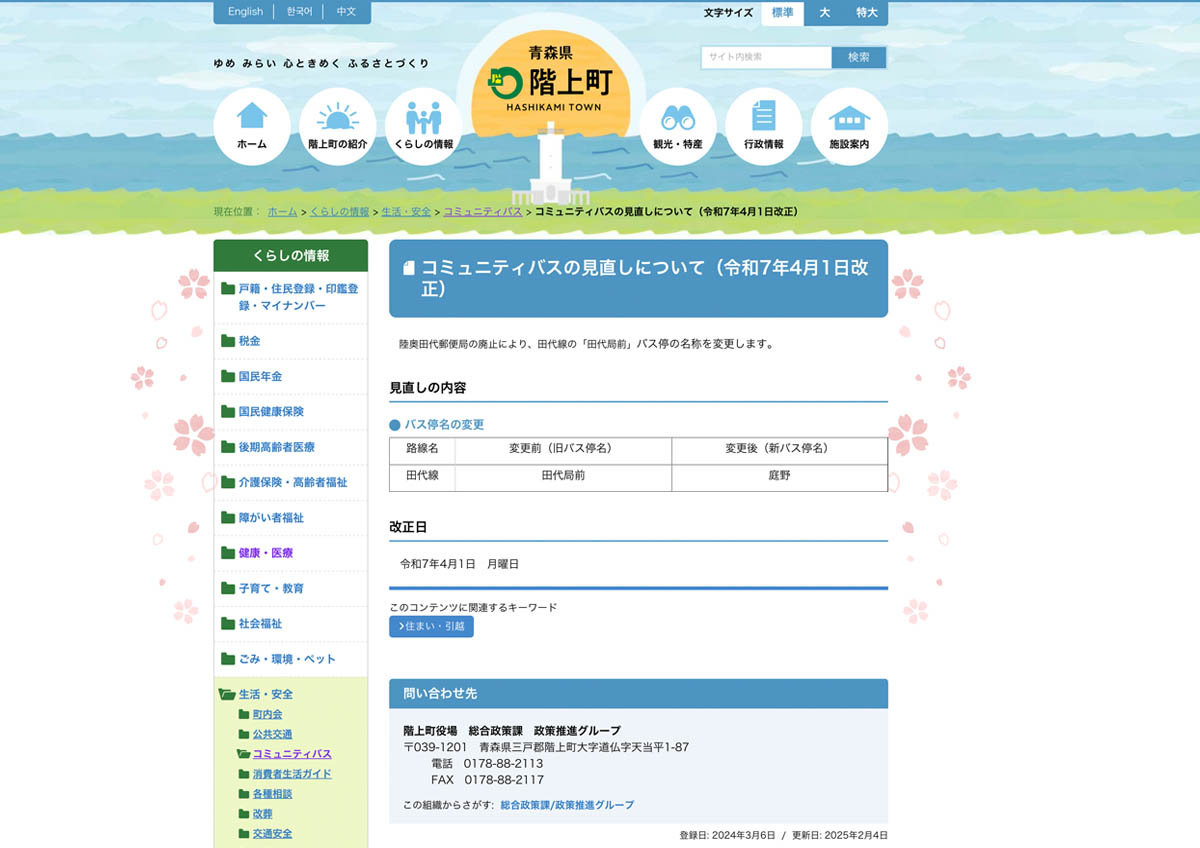Select コミュニティバス in the sidebar submenu
Screen dimensions: 1200x848
point(292,754)
